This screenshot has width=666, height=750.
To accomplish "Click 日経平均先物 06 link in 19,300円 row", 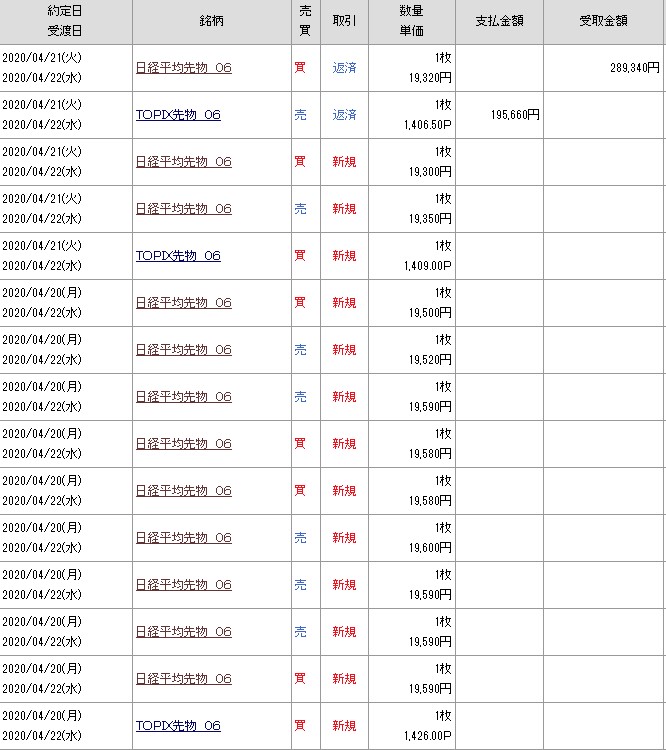I will [x=183, y=162].
